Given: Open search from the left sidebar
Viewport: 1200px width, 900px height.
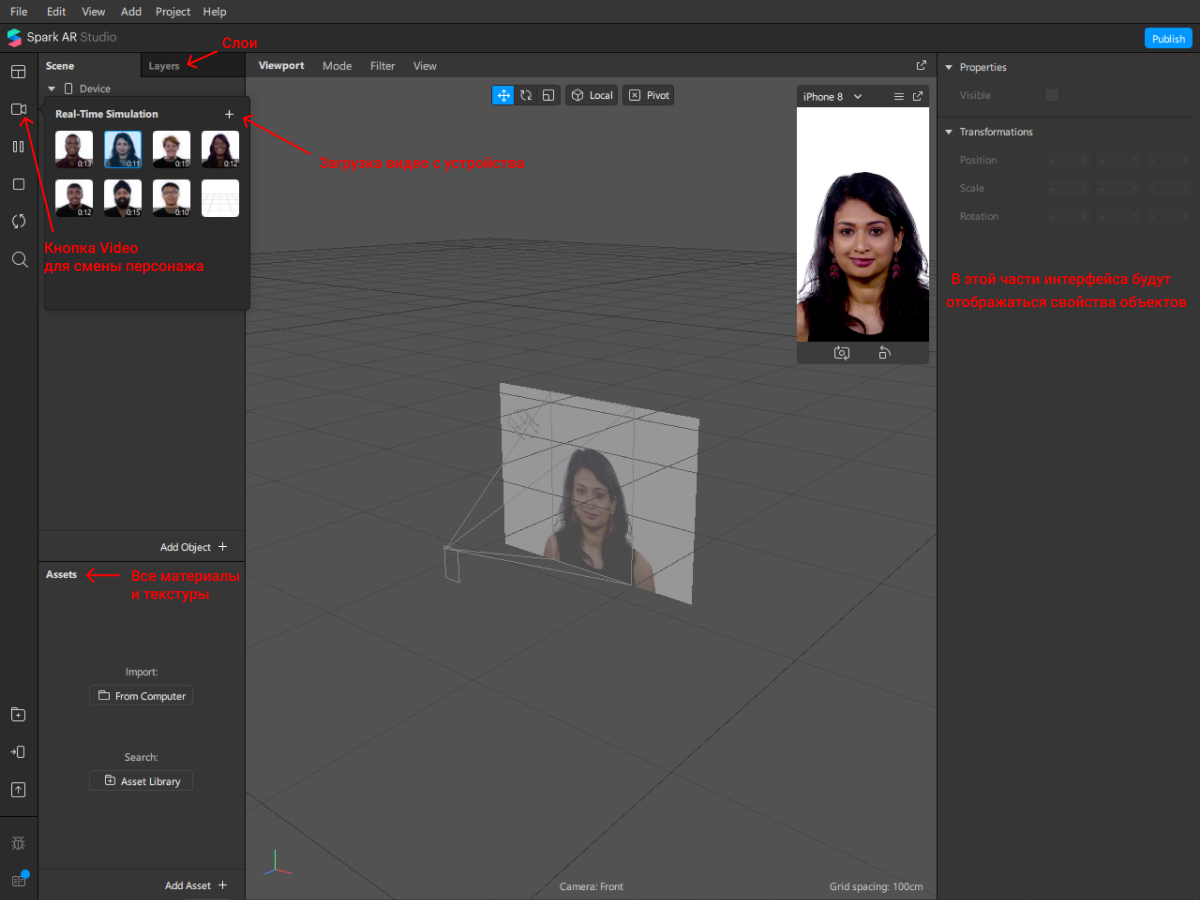Looking at the screenshot, I should coord(18,260).
